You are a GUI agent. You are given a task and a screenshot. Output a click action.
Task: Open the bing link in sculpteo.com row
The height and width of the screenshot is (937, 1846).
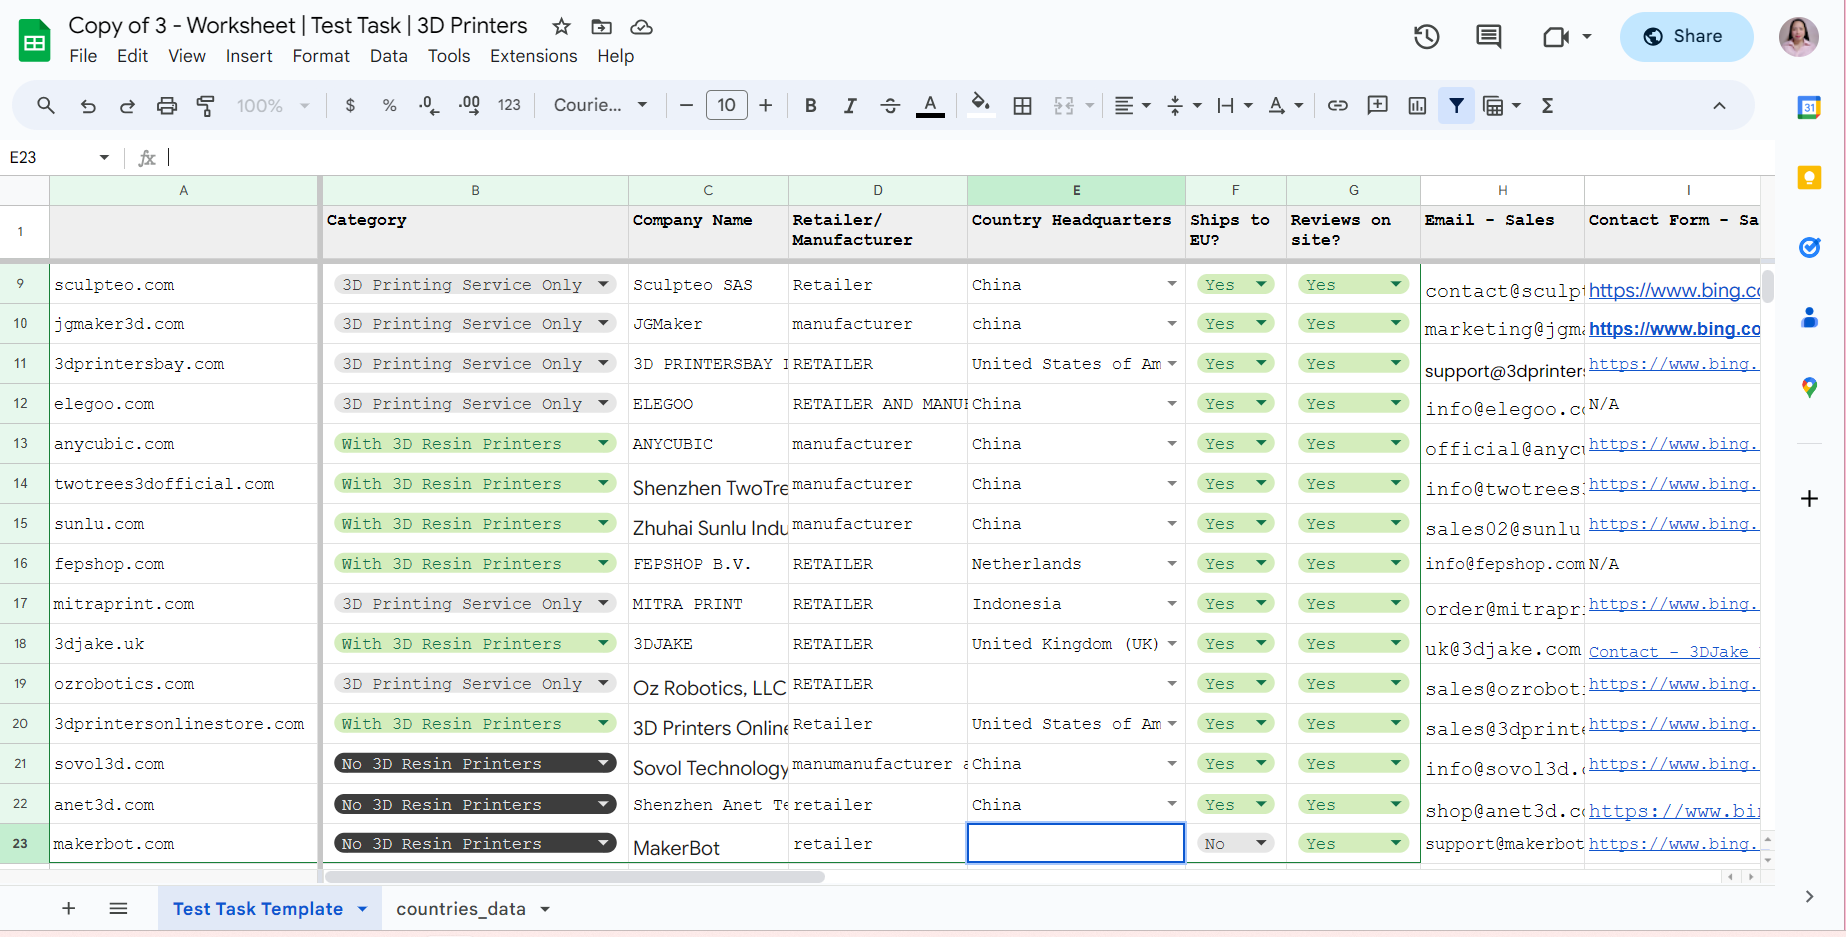pyautogui.click(x=1674, y=290)
